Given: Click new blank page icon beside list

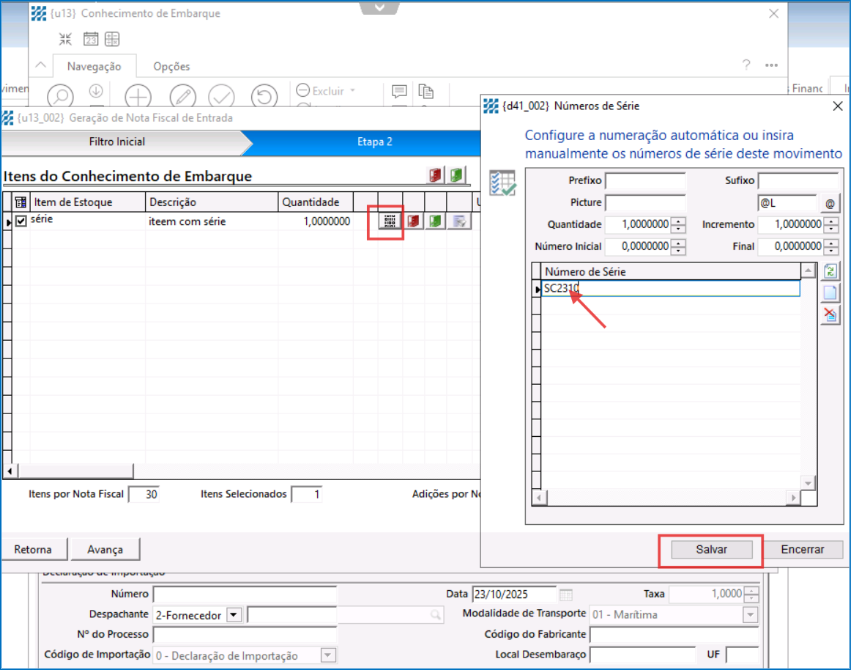Looking at the screenshot, I should tap(830, 293).
